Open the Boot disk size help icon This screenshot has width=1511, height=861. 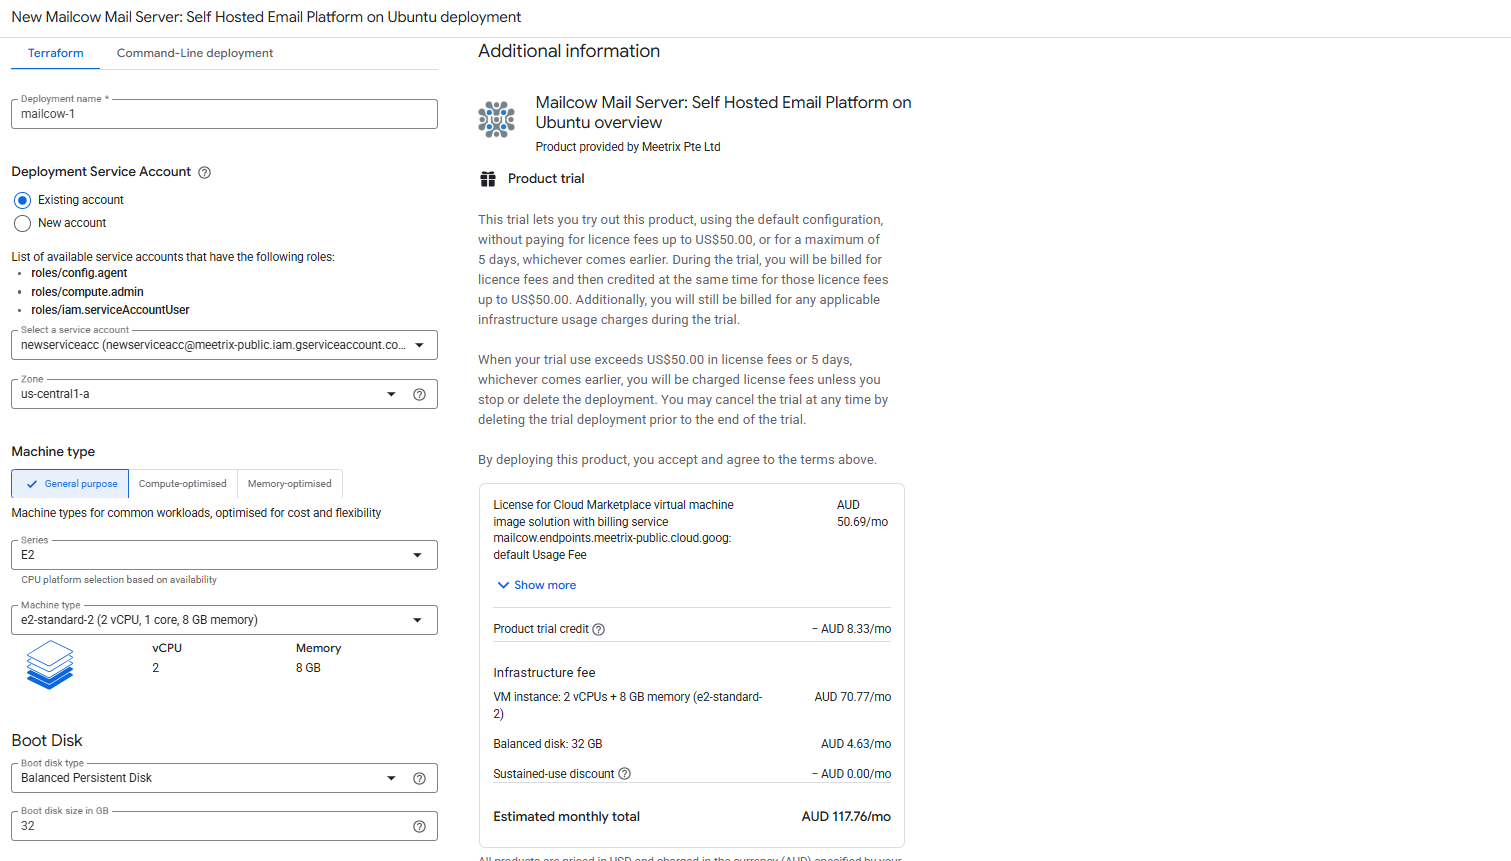419,826
